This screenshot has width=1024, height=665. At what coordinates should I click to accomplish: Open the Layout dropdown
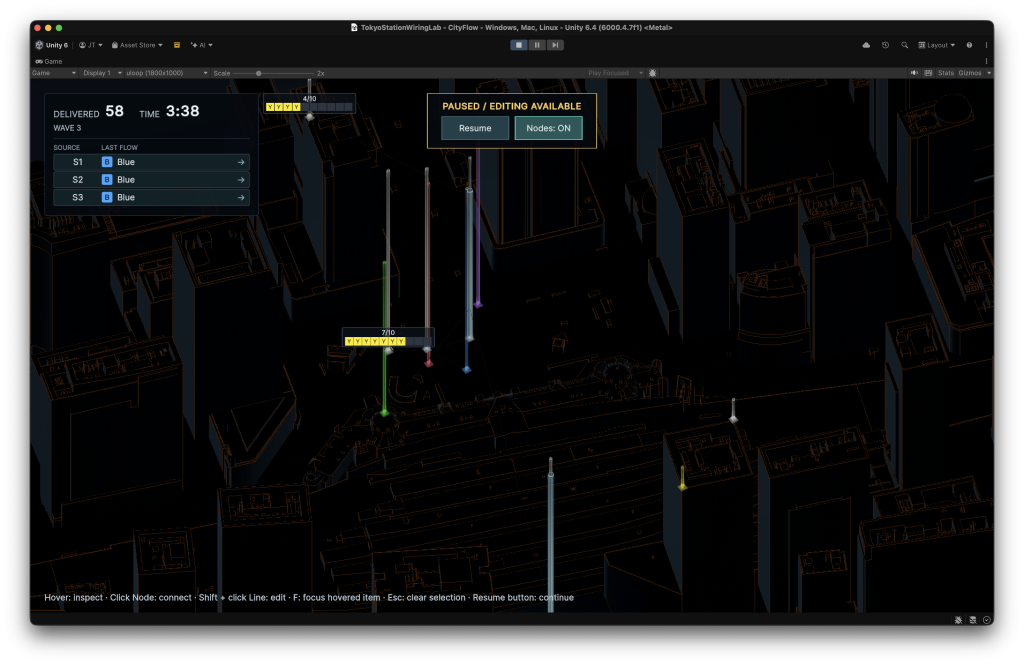click(937, 45)
